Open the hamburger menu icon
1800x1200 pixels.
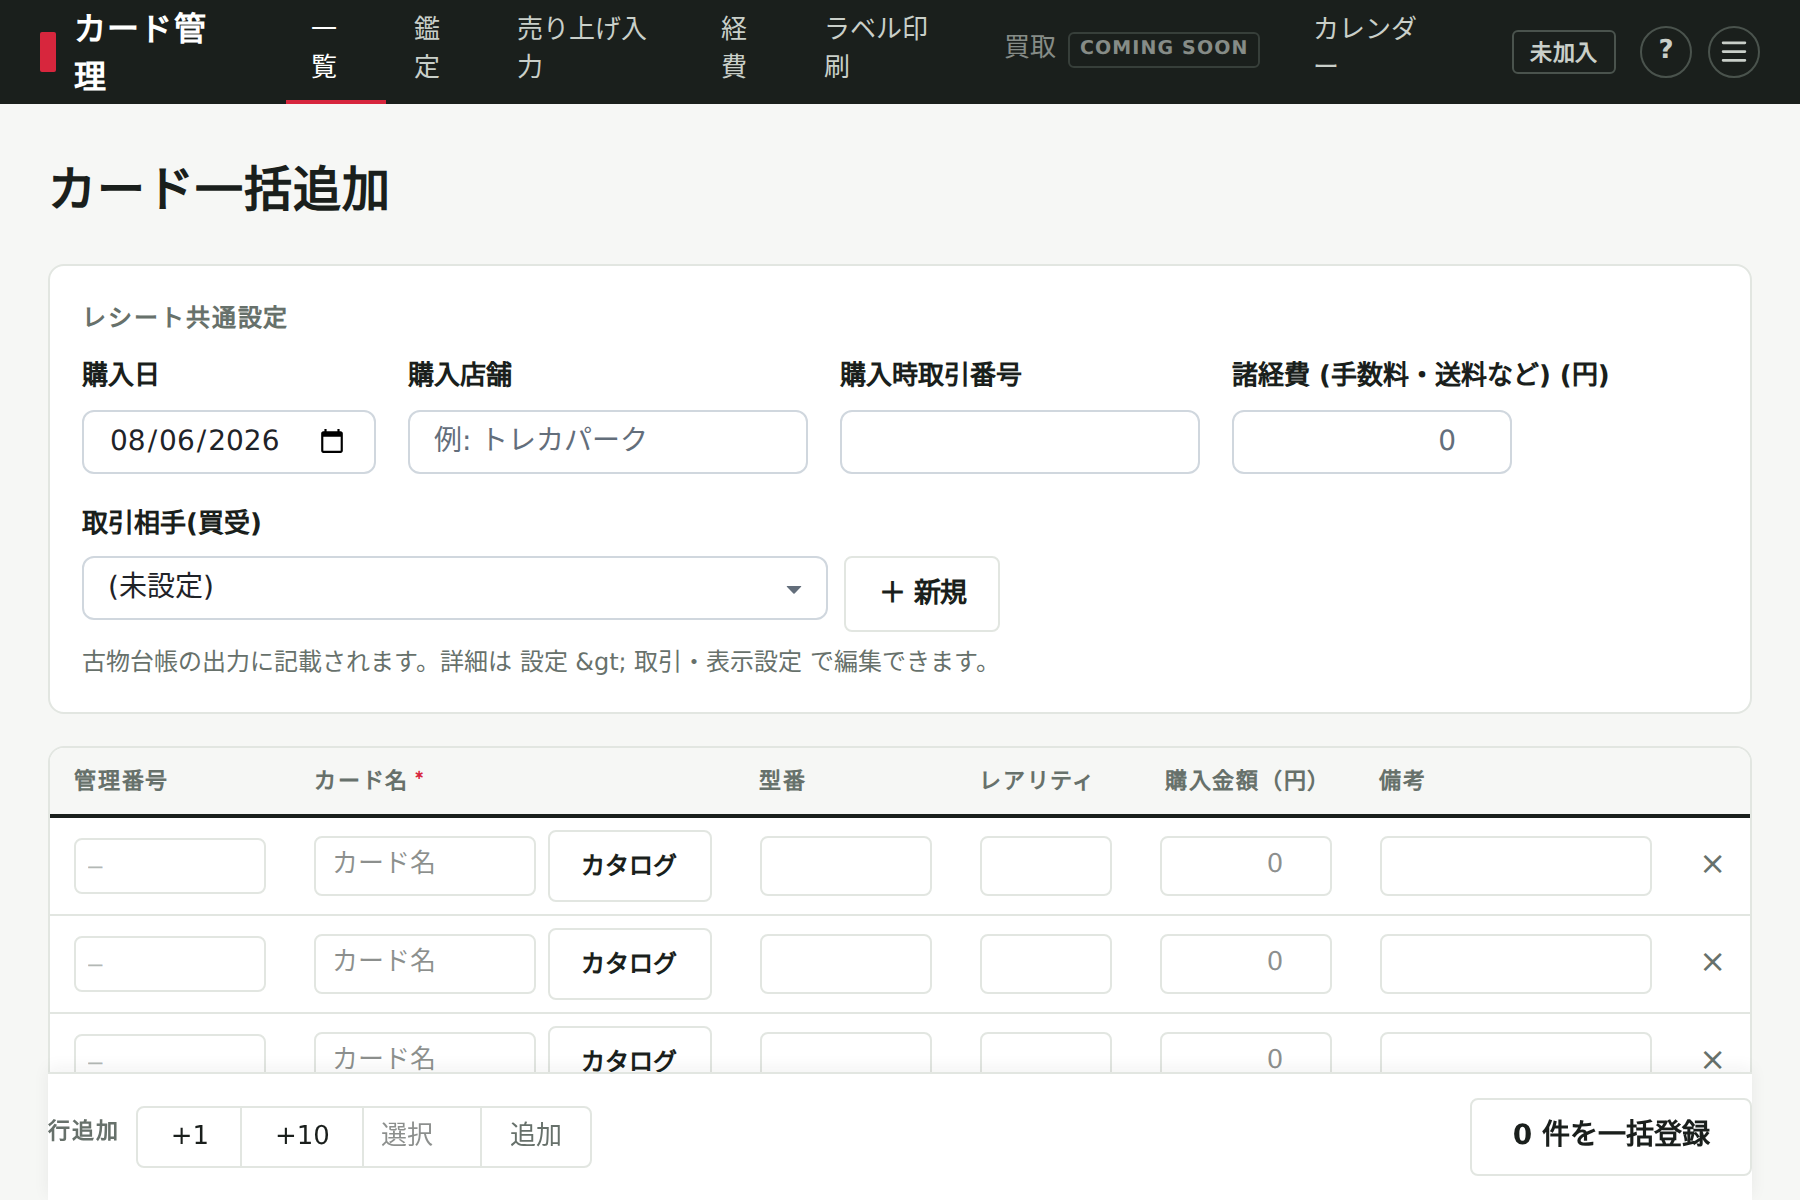click(1733, 51)
